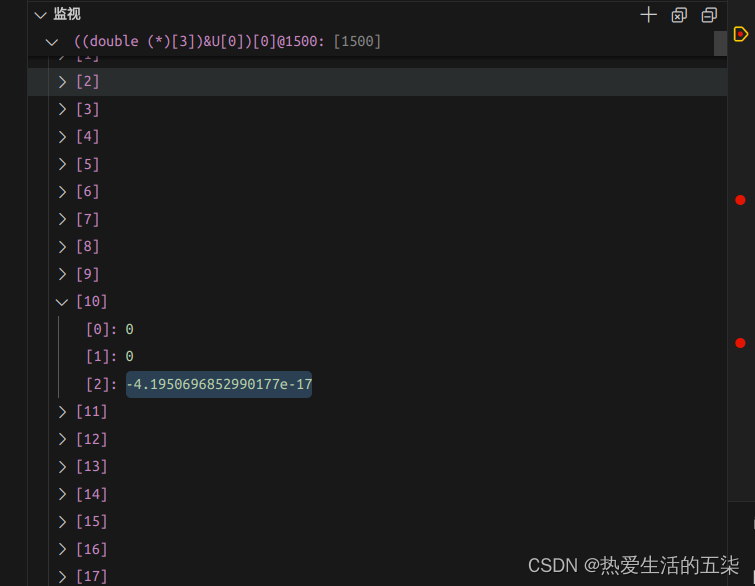Viewport: 755px width, 586px height.
Task: Expand array element [3]
Action: [62, 109]
